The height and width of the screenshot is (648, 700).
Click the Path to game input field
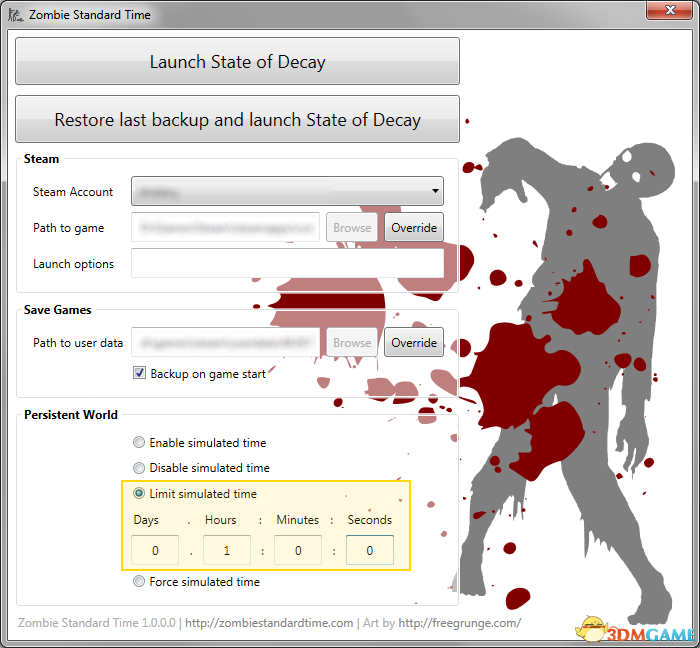tap(225, 227)
